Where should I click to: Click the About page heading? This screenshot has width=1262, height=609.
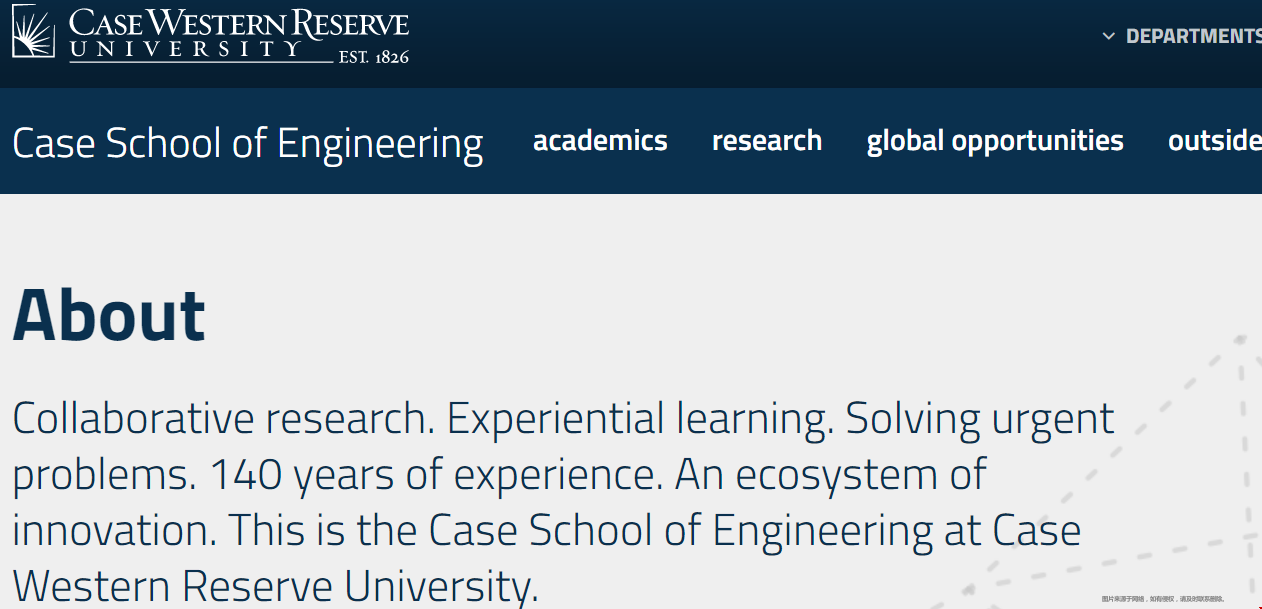click(109, 315)
